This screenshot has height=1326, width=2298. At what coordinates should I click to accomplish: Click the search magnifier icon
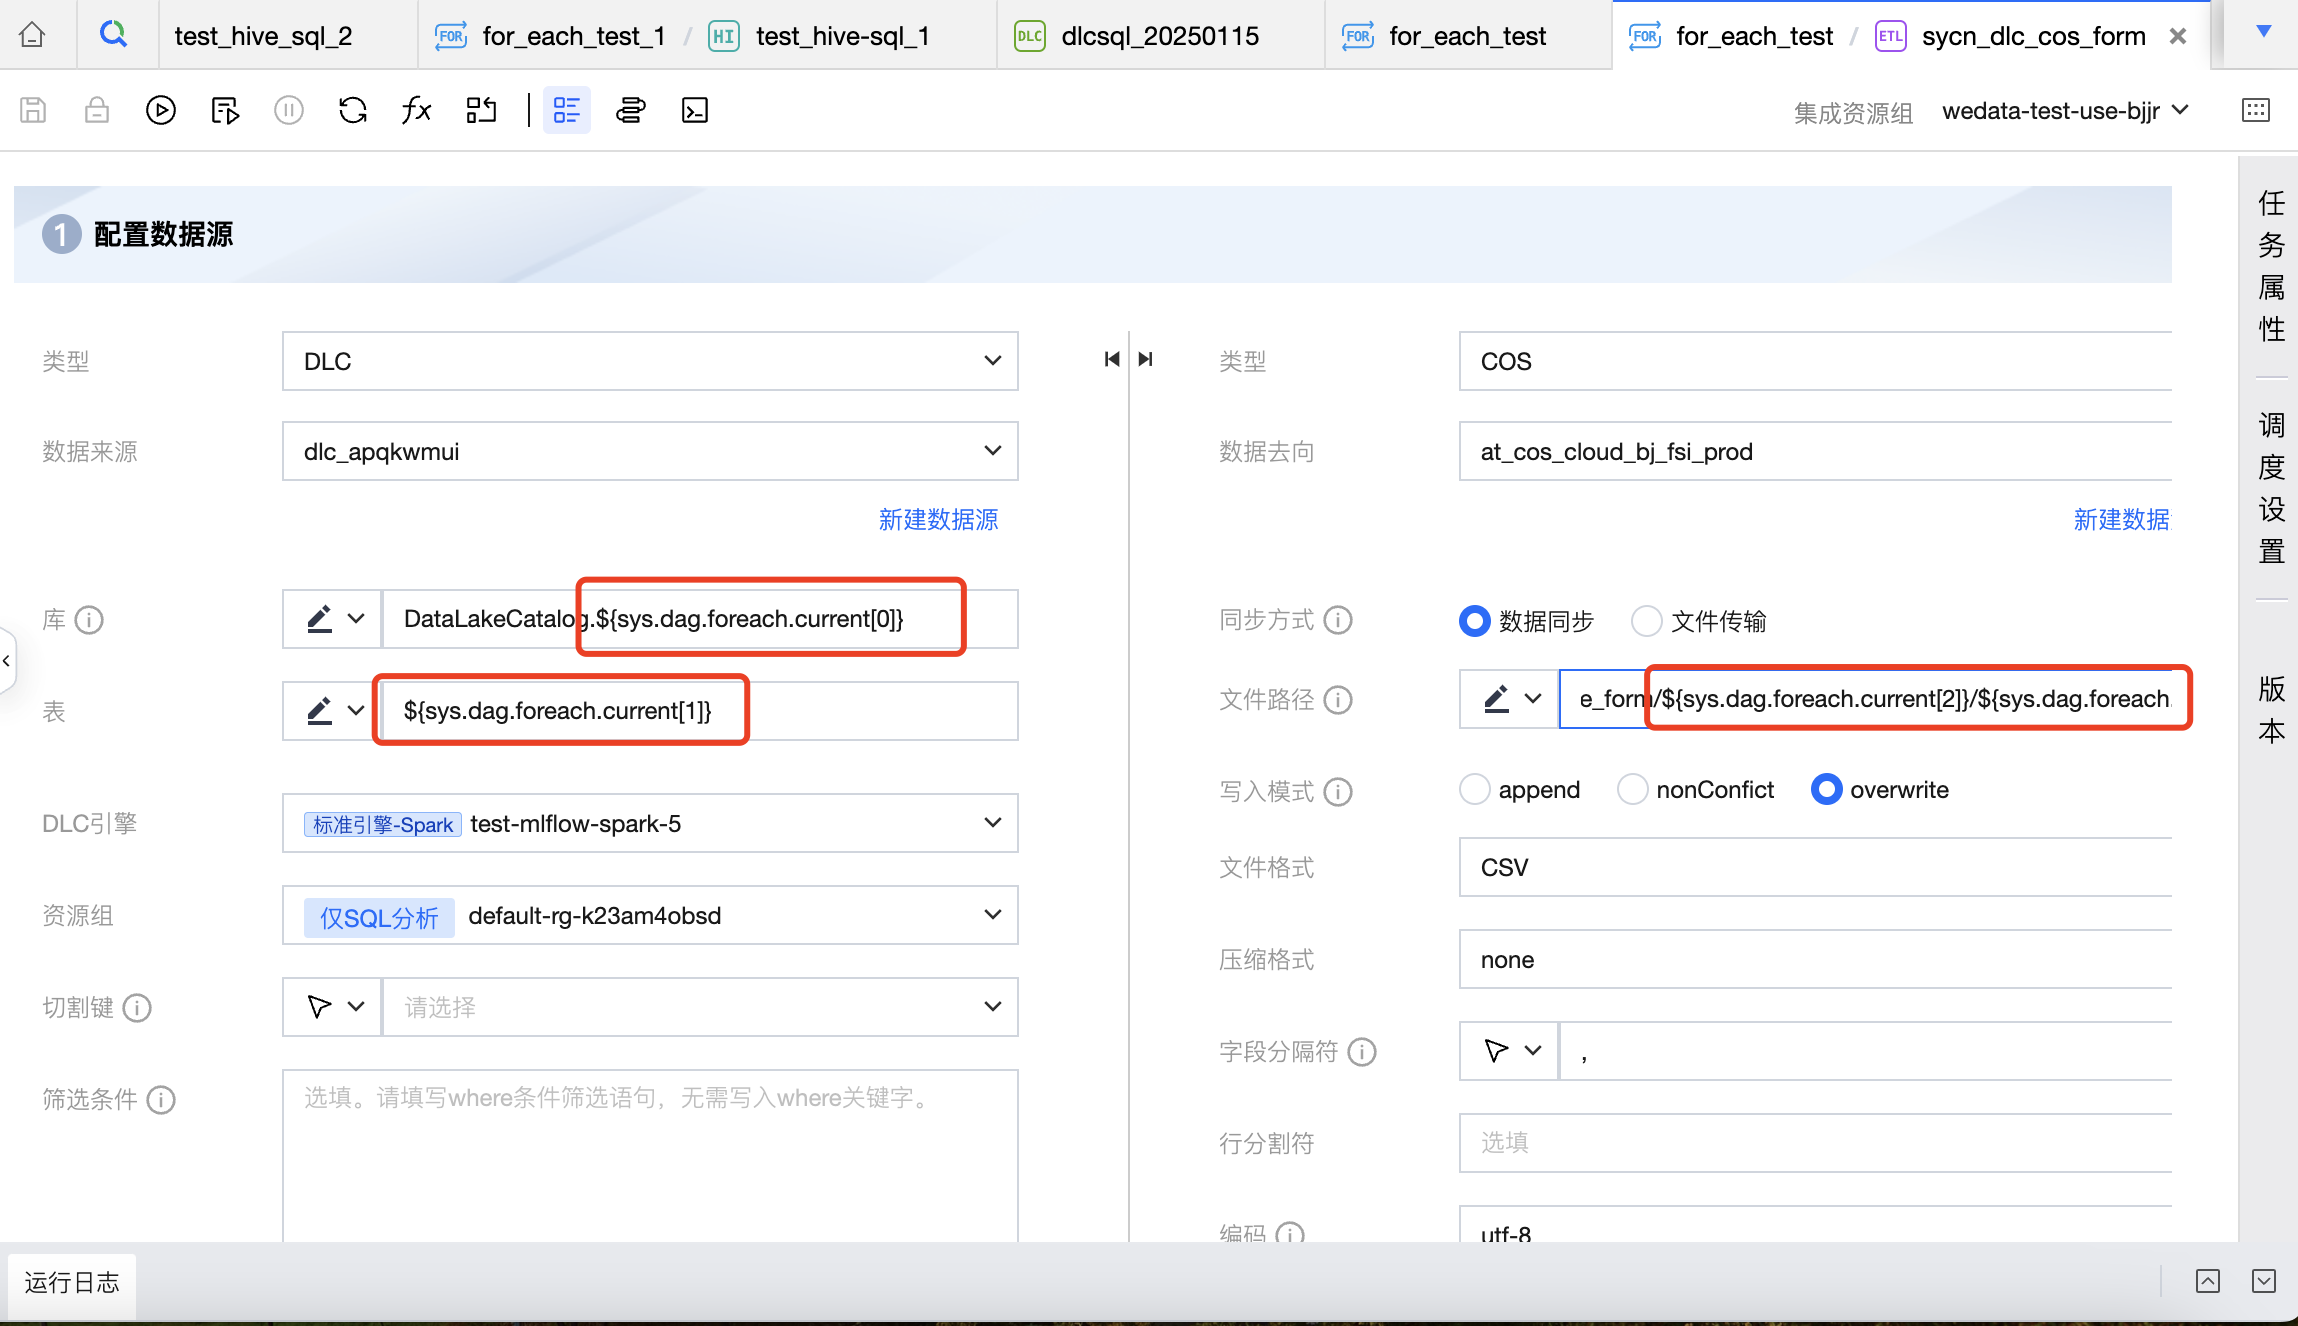(114, 36)
